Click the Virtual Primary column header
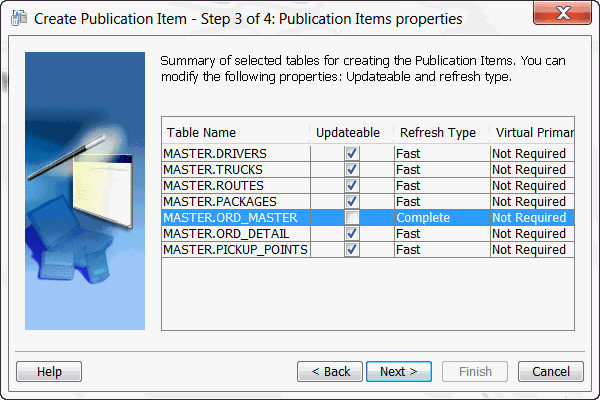This screenshot has height=400, width=600. coord(532,132)
